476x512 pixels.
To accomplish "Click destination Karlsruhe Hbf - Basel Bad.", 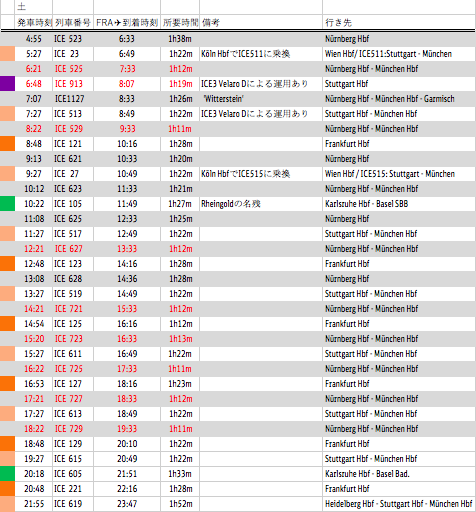I will coord(367,474).
